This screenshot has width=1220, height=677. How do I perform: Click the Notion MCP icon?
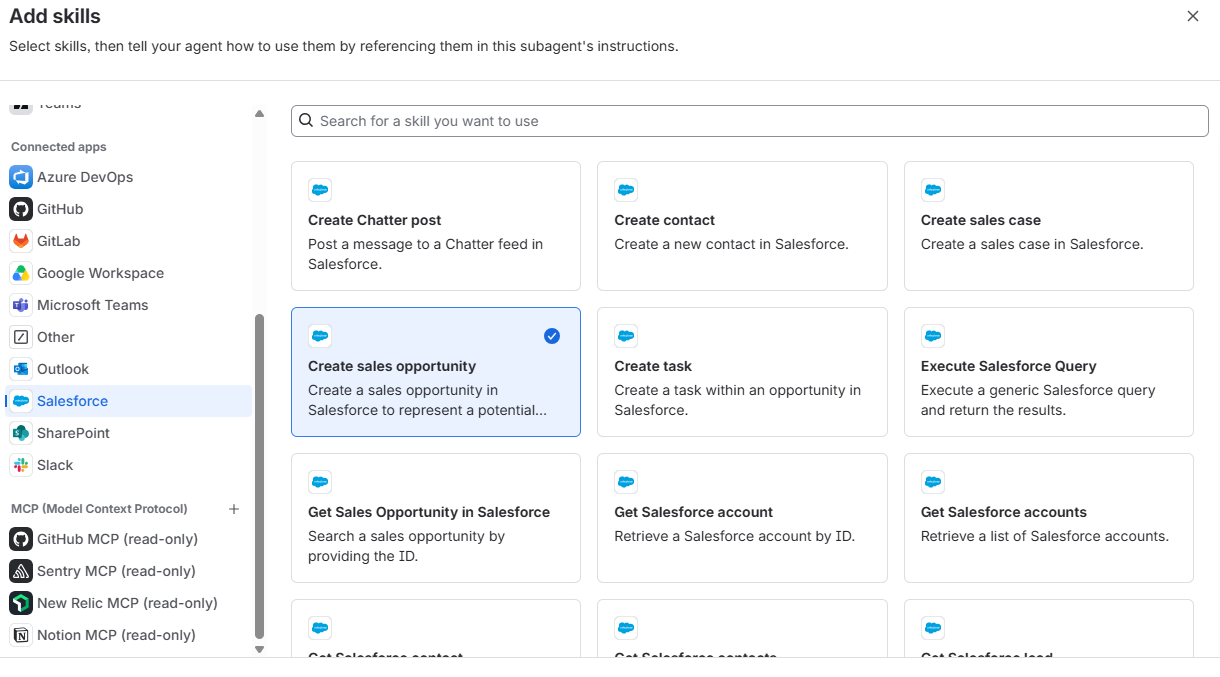point(21,635)
